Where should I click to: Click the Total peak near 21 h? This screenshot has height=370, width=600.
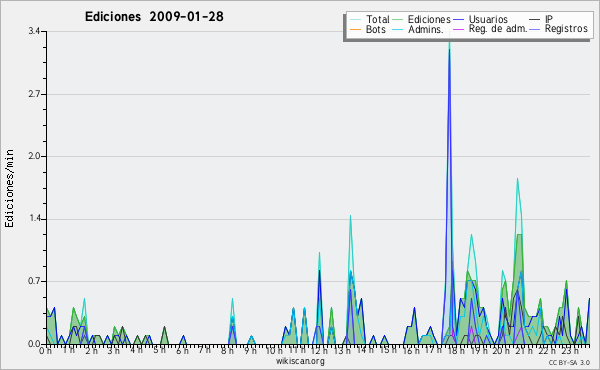[x=518, y=179]
